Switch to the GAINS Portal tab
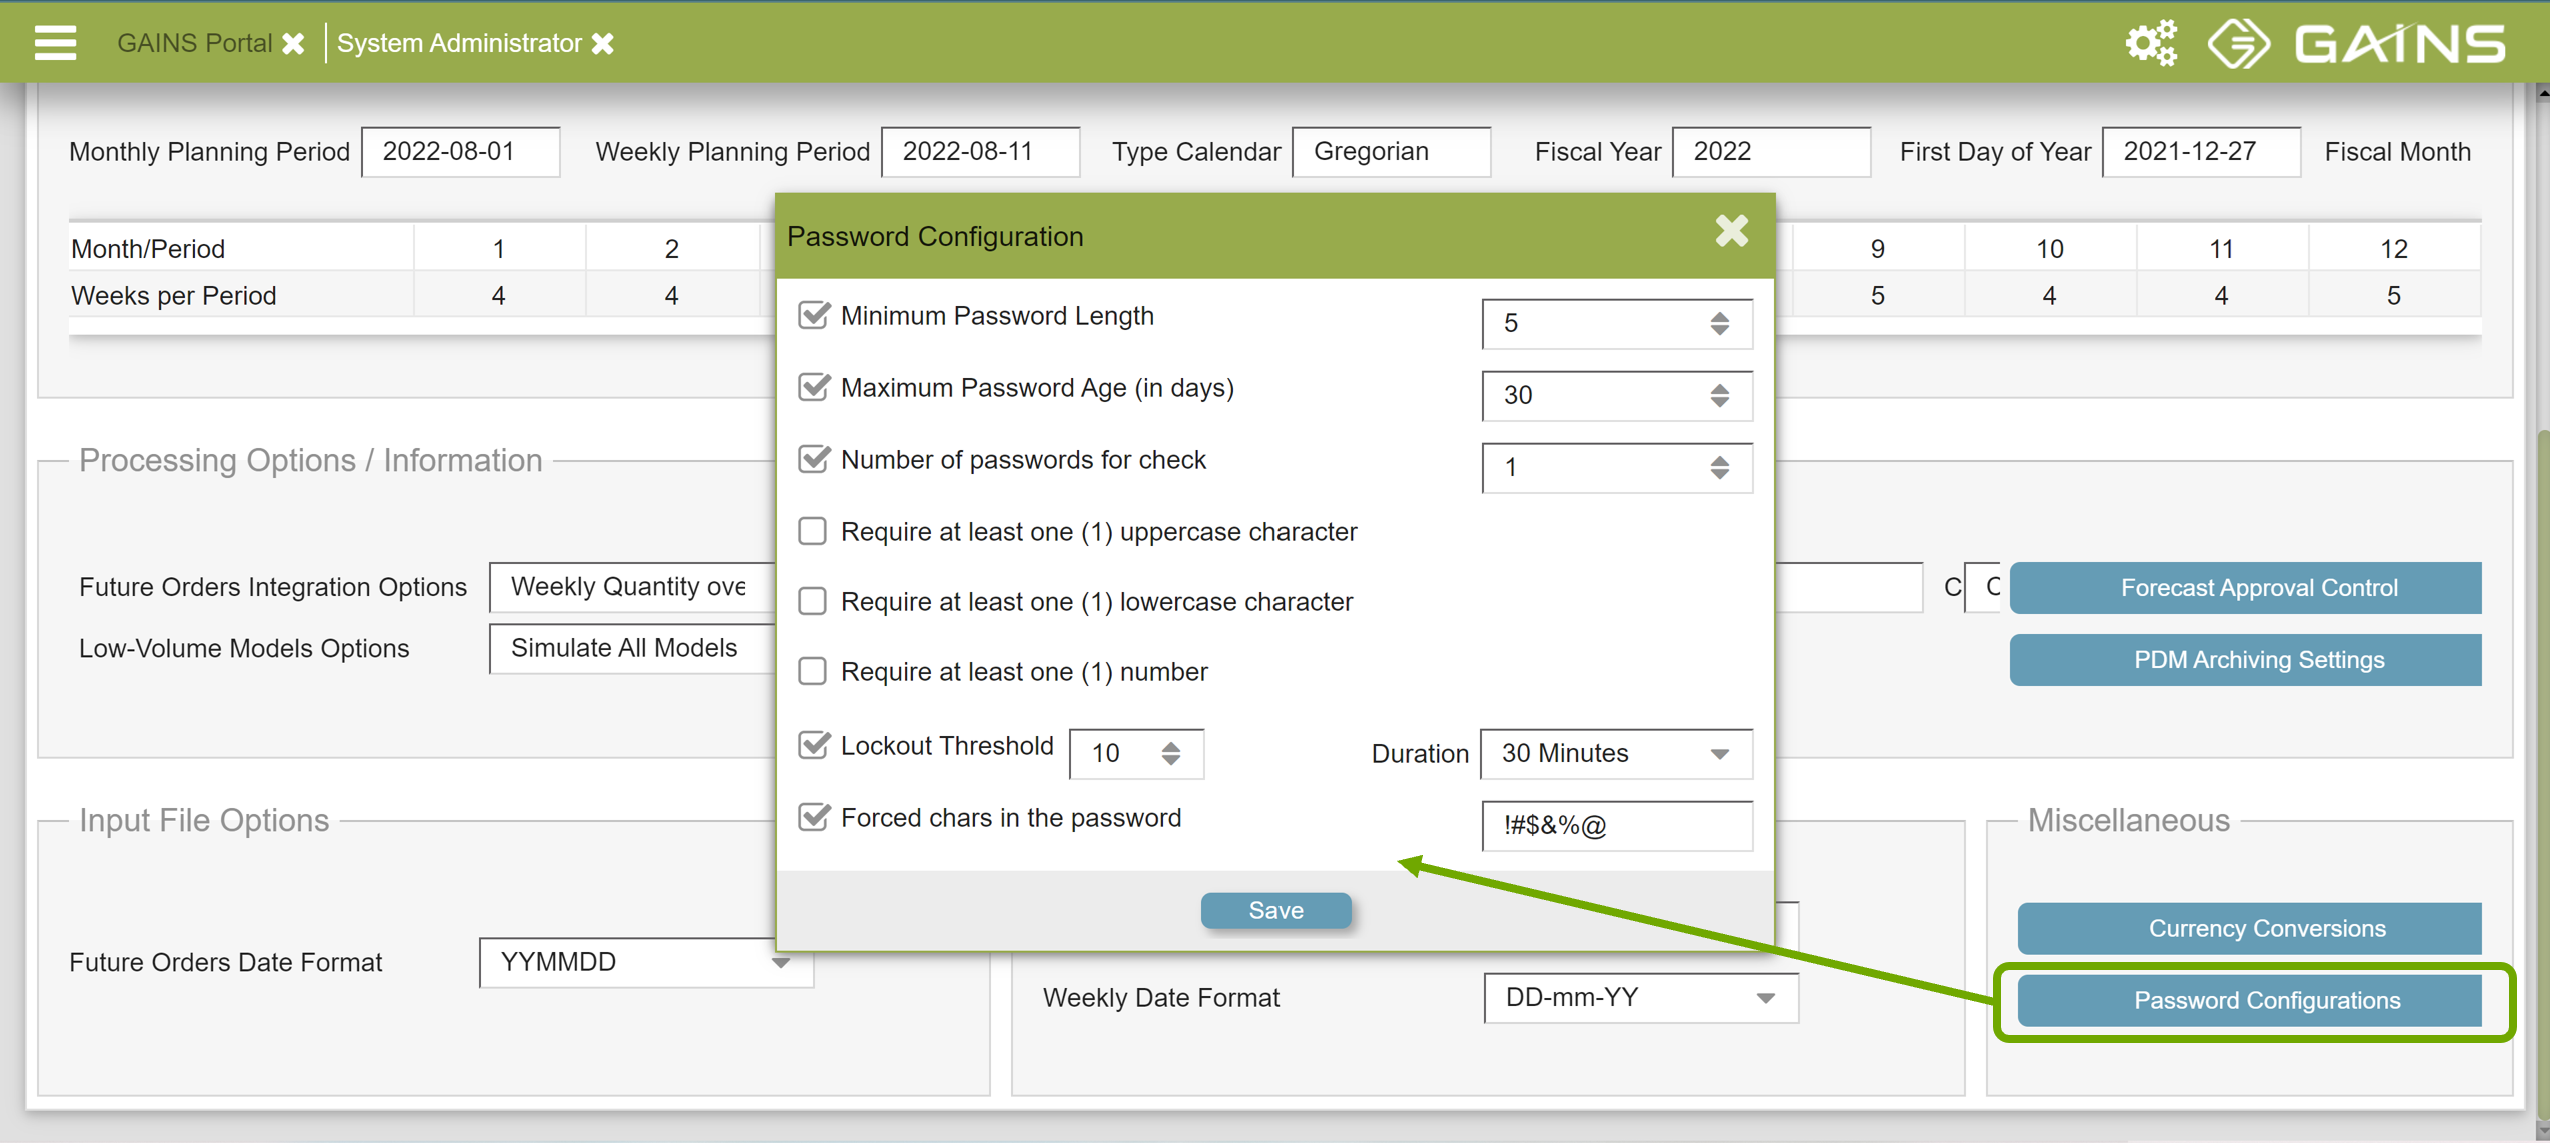This screenshot has width=2550, height=1143. click(194, 44)
